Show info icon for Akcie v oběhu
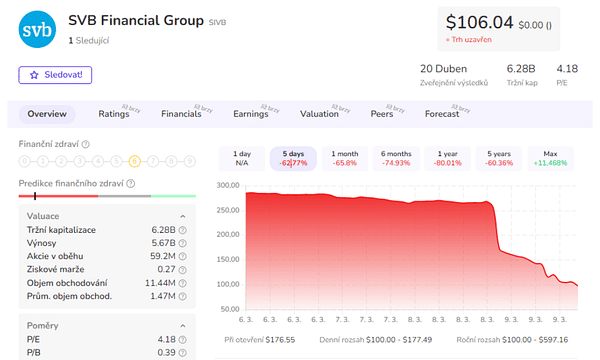 183,256
